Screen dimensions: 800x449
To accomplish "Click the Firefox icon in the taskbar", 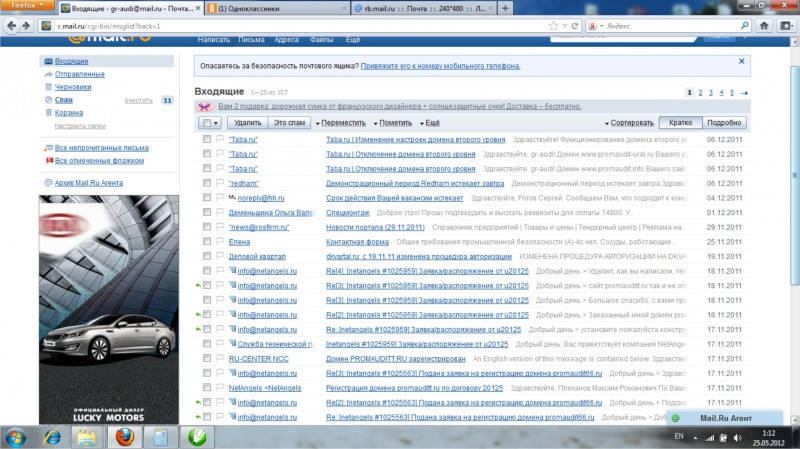I will pyautogui.click(x=124, y=437).
